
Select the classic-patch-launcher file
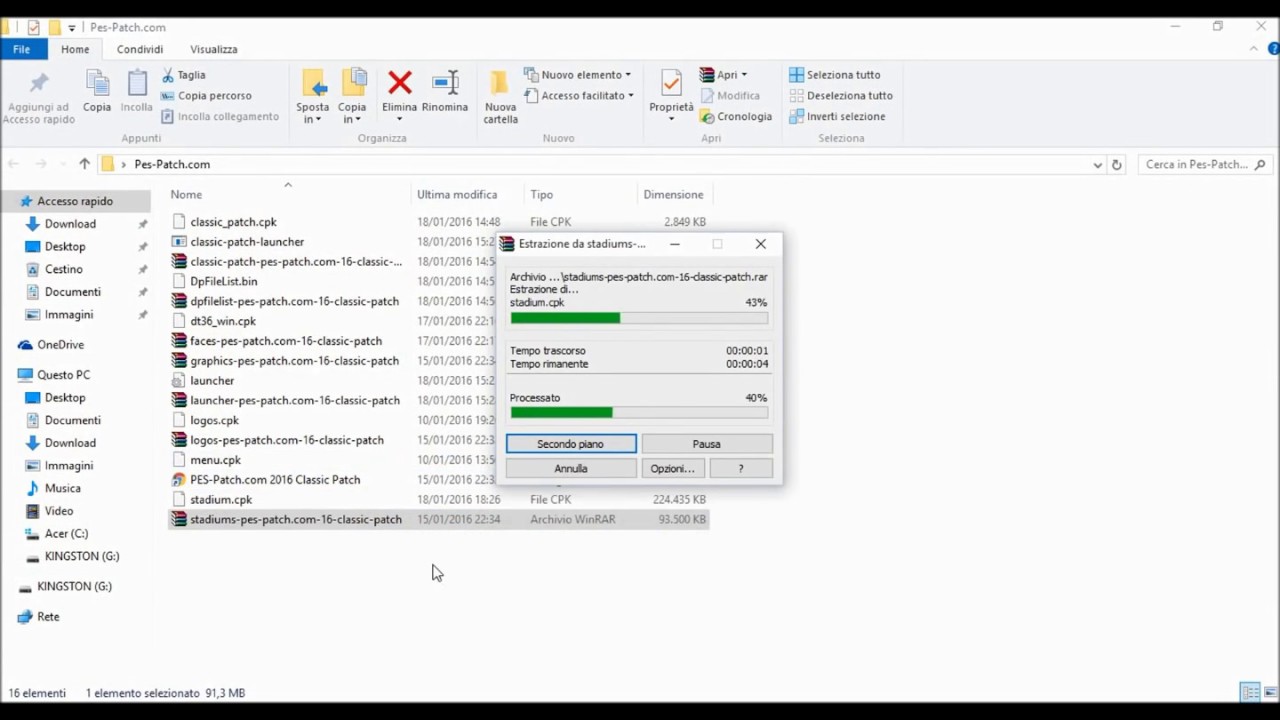(x=247, y=242)
